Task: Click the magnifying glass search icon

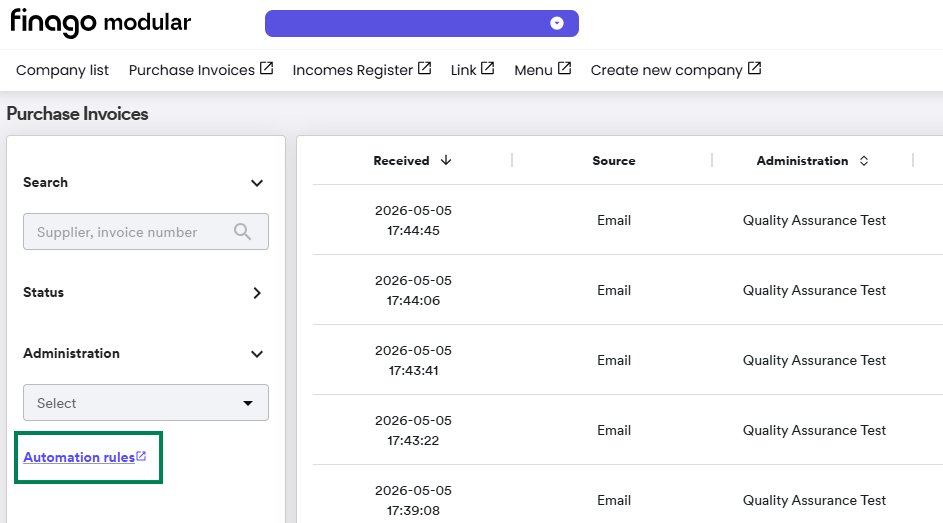Action: [x=242, y=231]
